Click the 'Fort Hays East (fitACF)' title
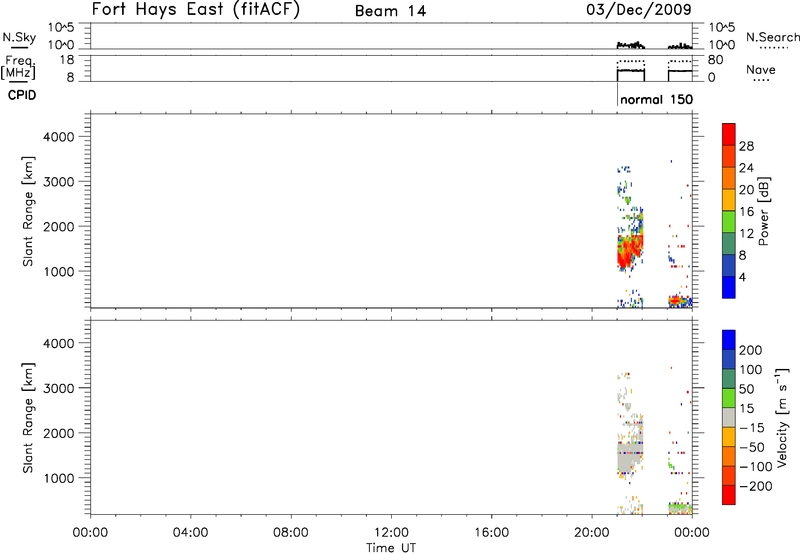The width and height of the screenshot is (800, 554). tap(196, 10)
